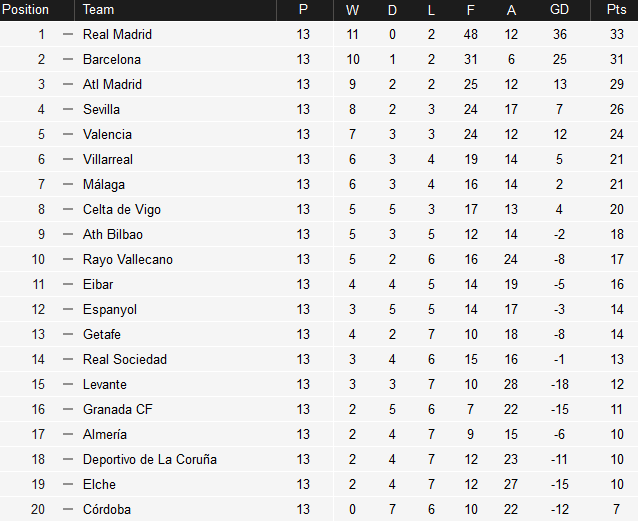Click the dash indicator next to Córdoba

click(x=68, y=509)
